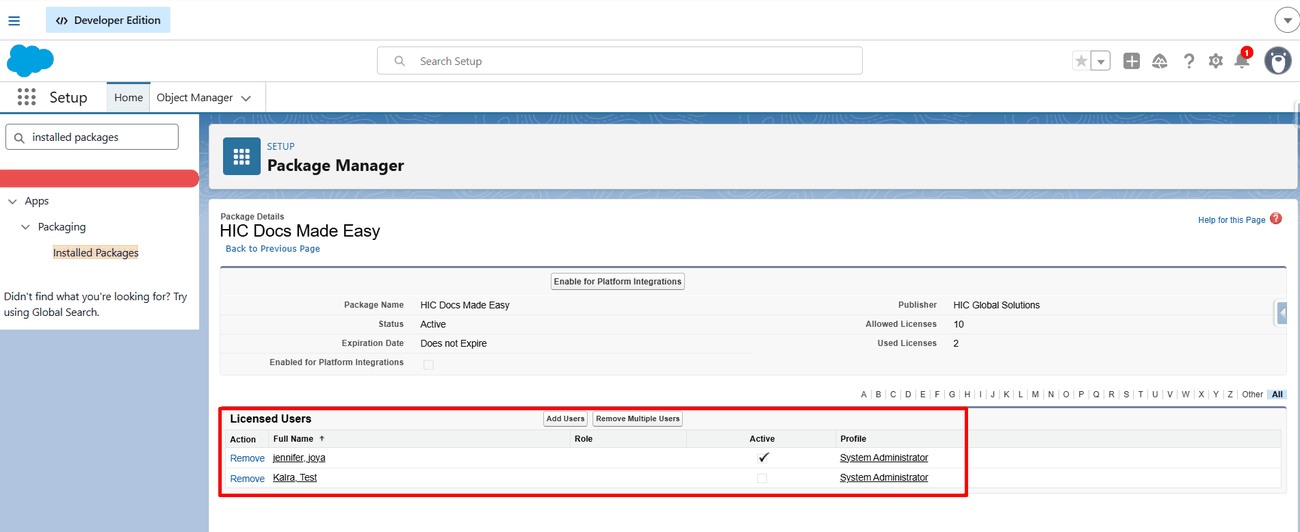
Task: Click the Package Manager header icon
Action: pyautogui.click(x=241, y=157)
